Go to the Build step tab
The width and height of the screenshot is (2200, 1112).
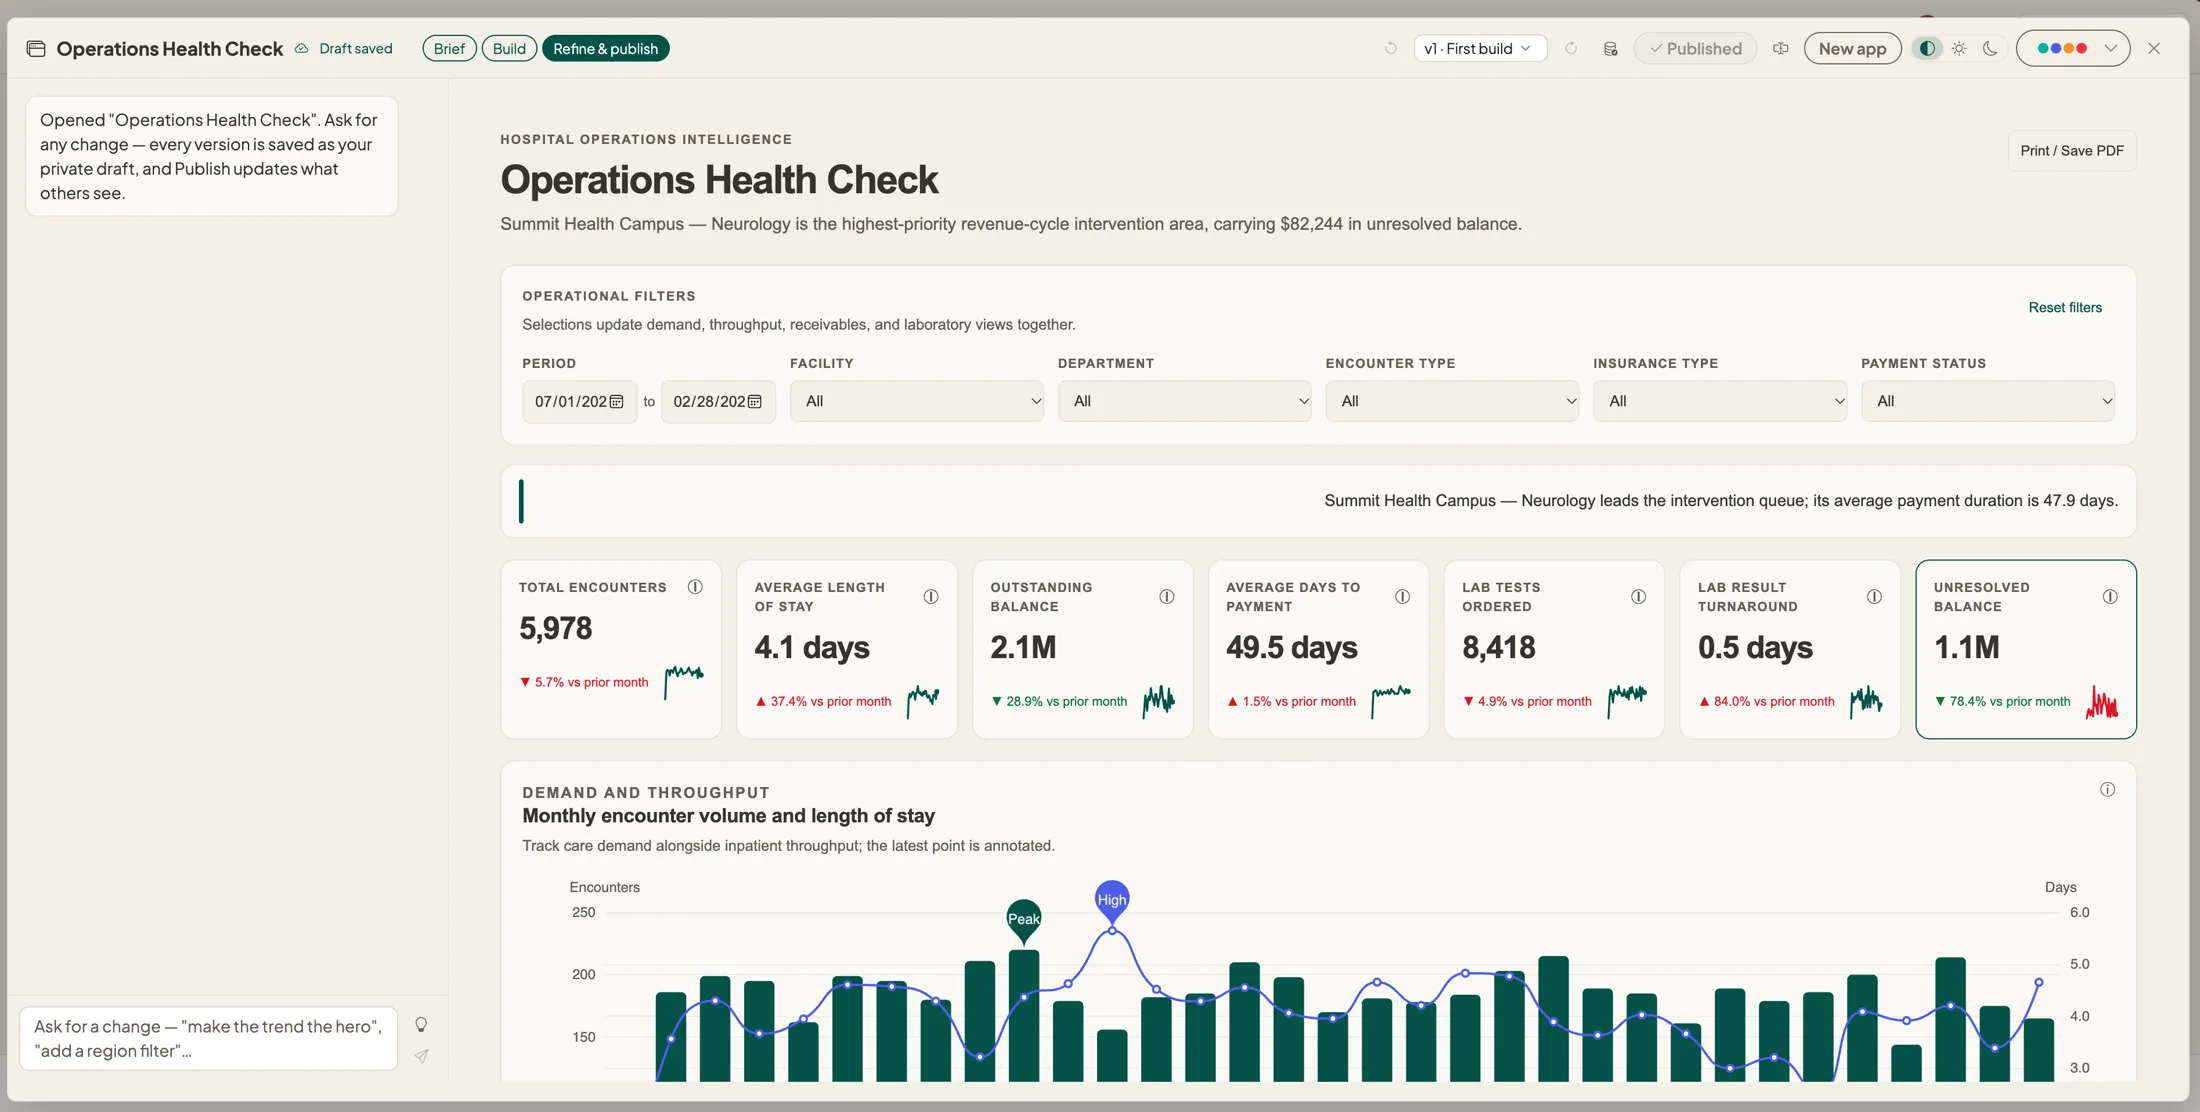coord(509,48)
